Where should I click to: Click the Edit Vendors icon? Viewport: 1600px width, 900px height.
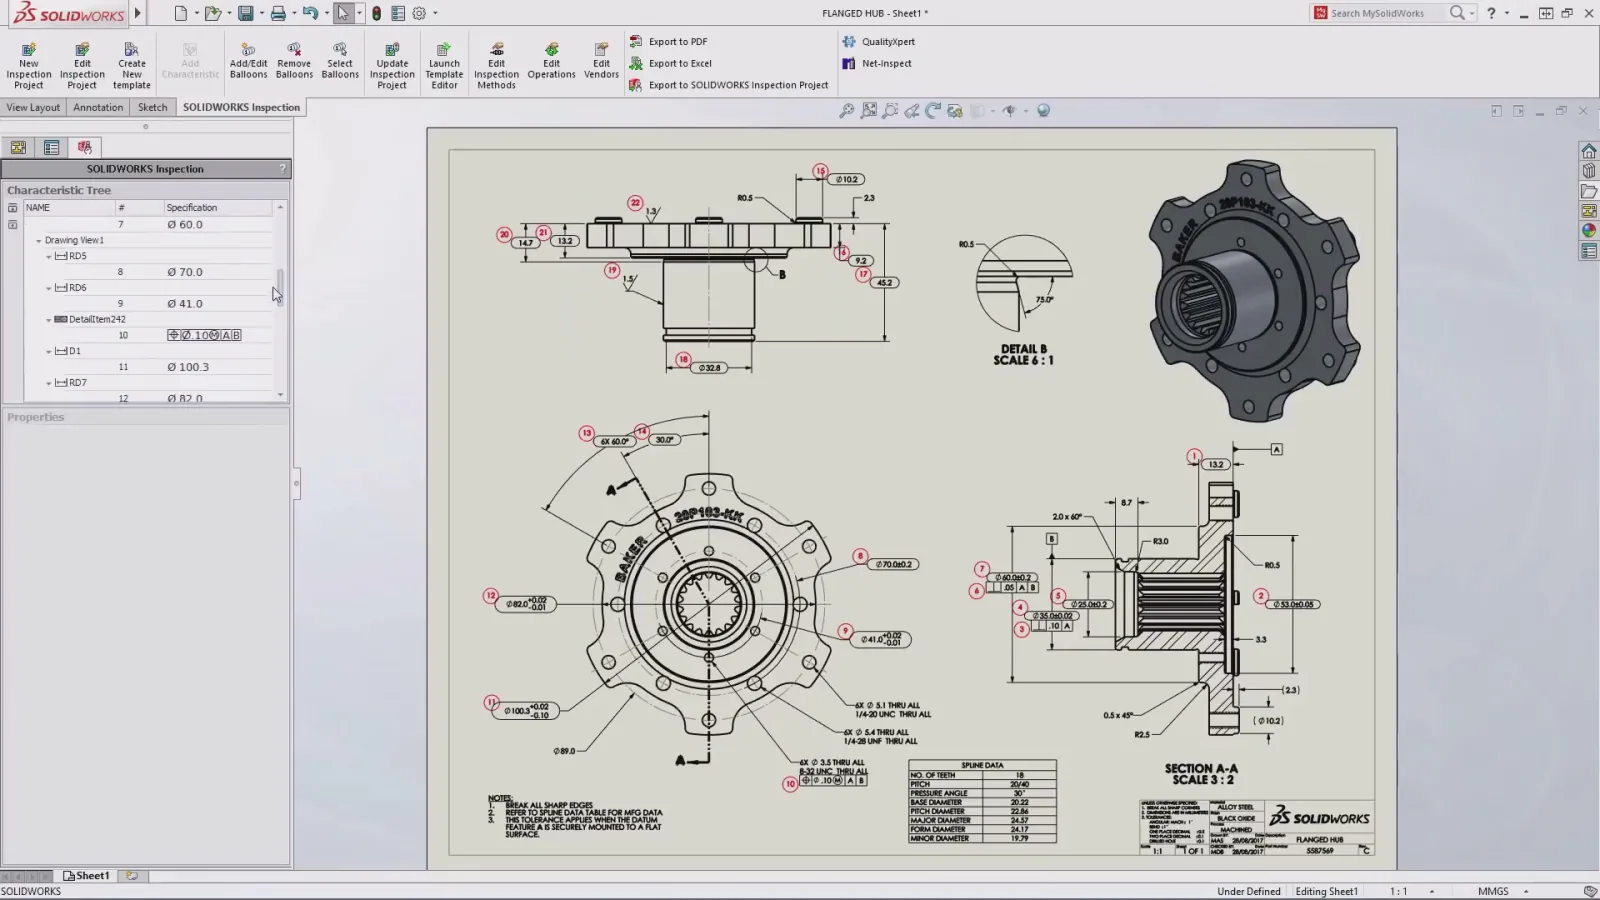(x=601, y=60)
